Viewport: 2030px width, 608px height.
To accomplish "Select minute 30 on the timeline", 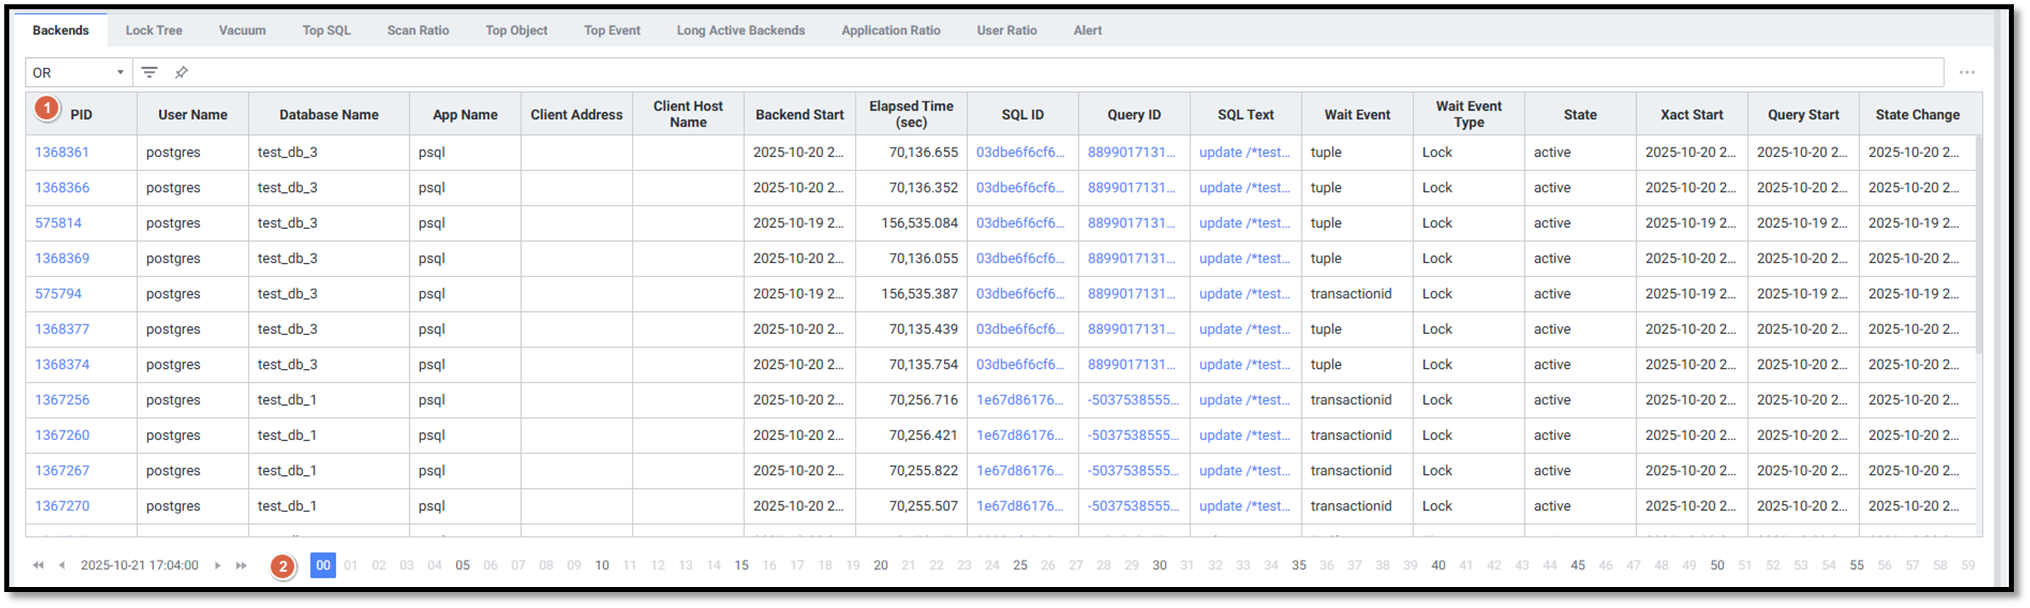I will [x=1159, y=565].
